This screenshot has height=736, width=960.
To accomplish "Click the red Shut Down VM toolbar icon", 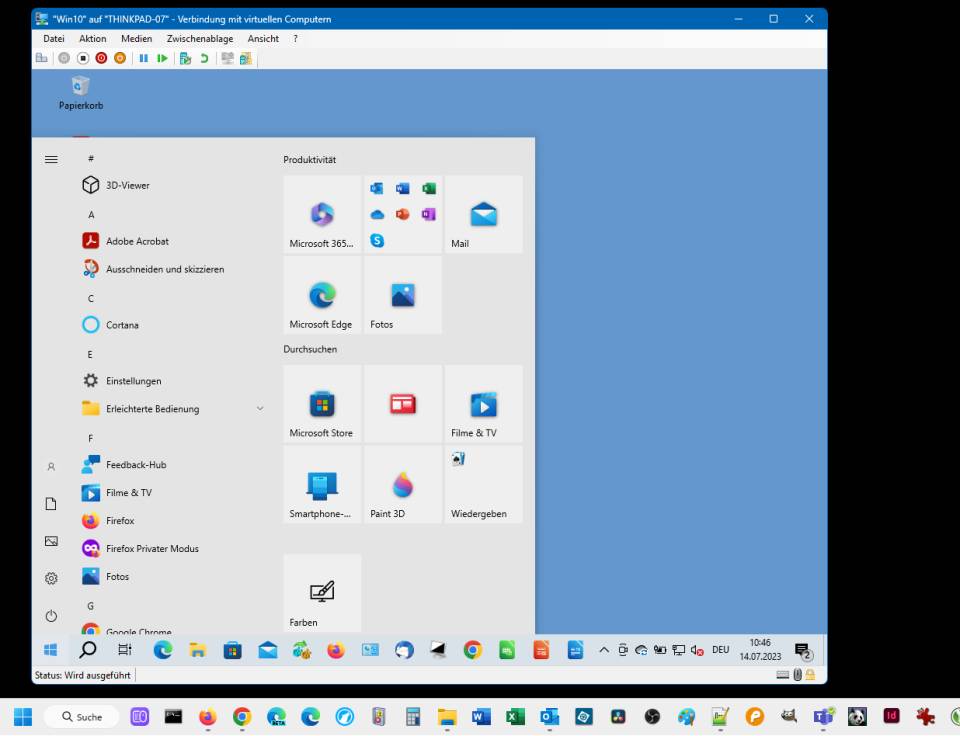I will [101, 59].
